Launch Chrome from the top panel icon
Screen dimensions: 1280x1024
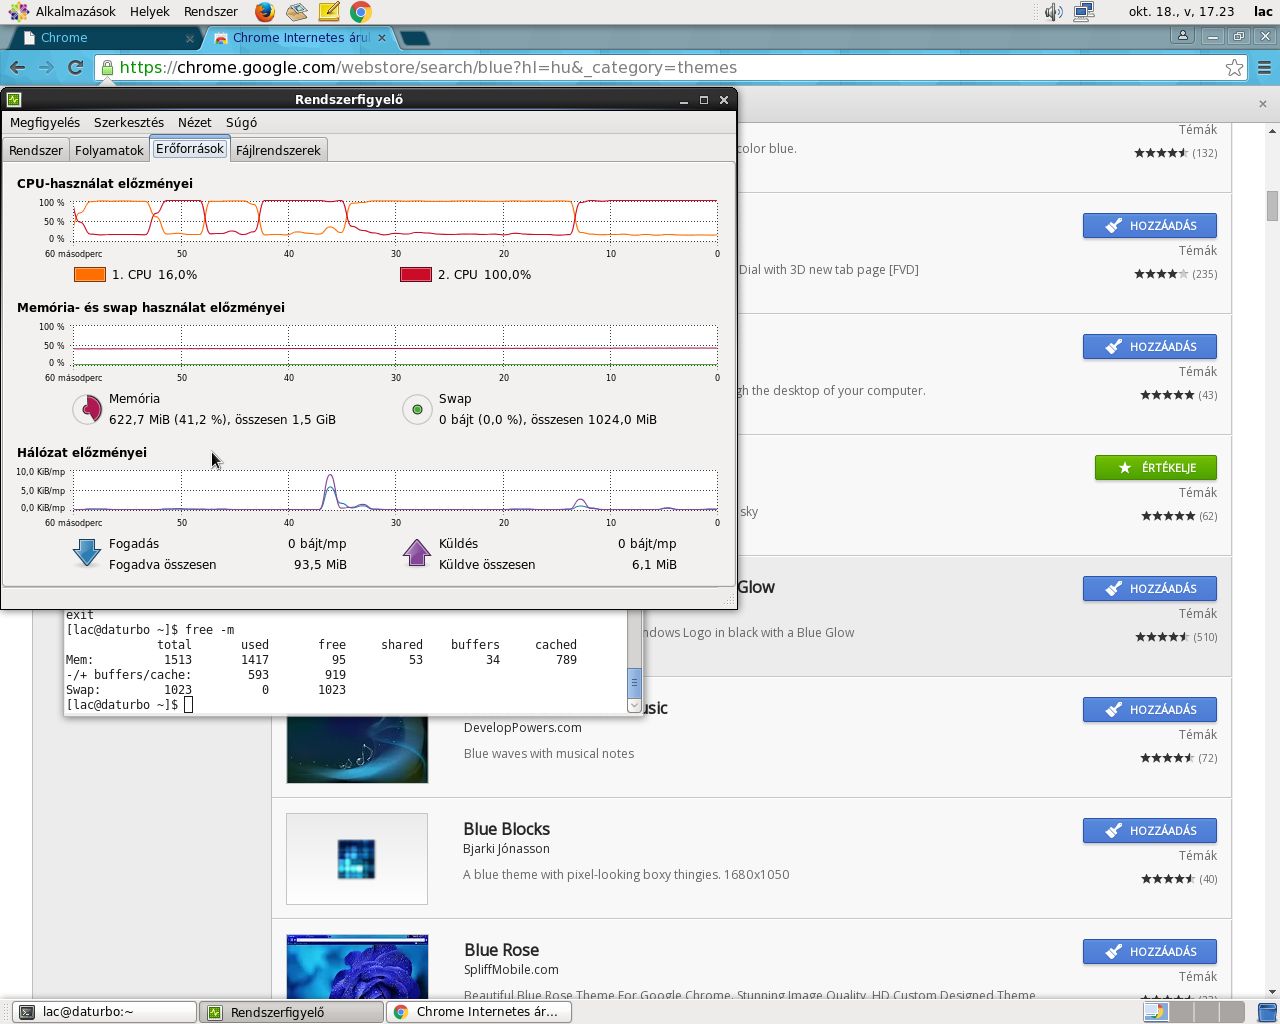coord(360,12)
